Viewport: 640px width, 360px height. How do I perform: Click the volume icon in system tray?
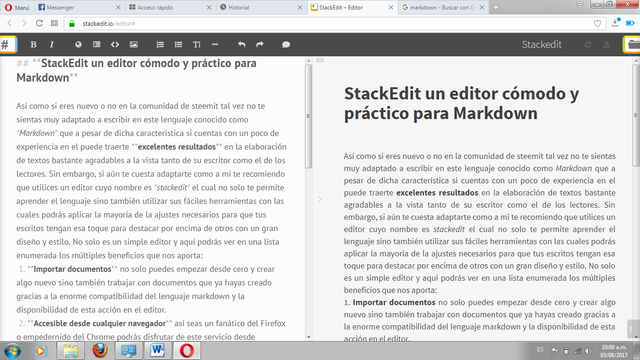click(x=589, y=351)
